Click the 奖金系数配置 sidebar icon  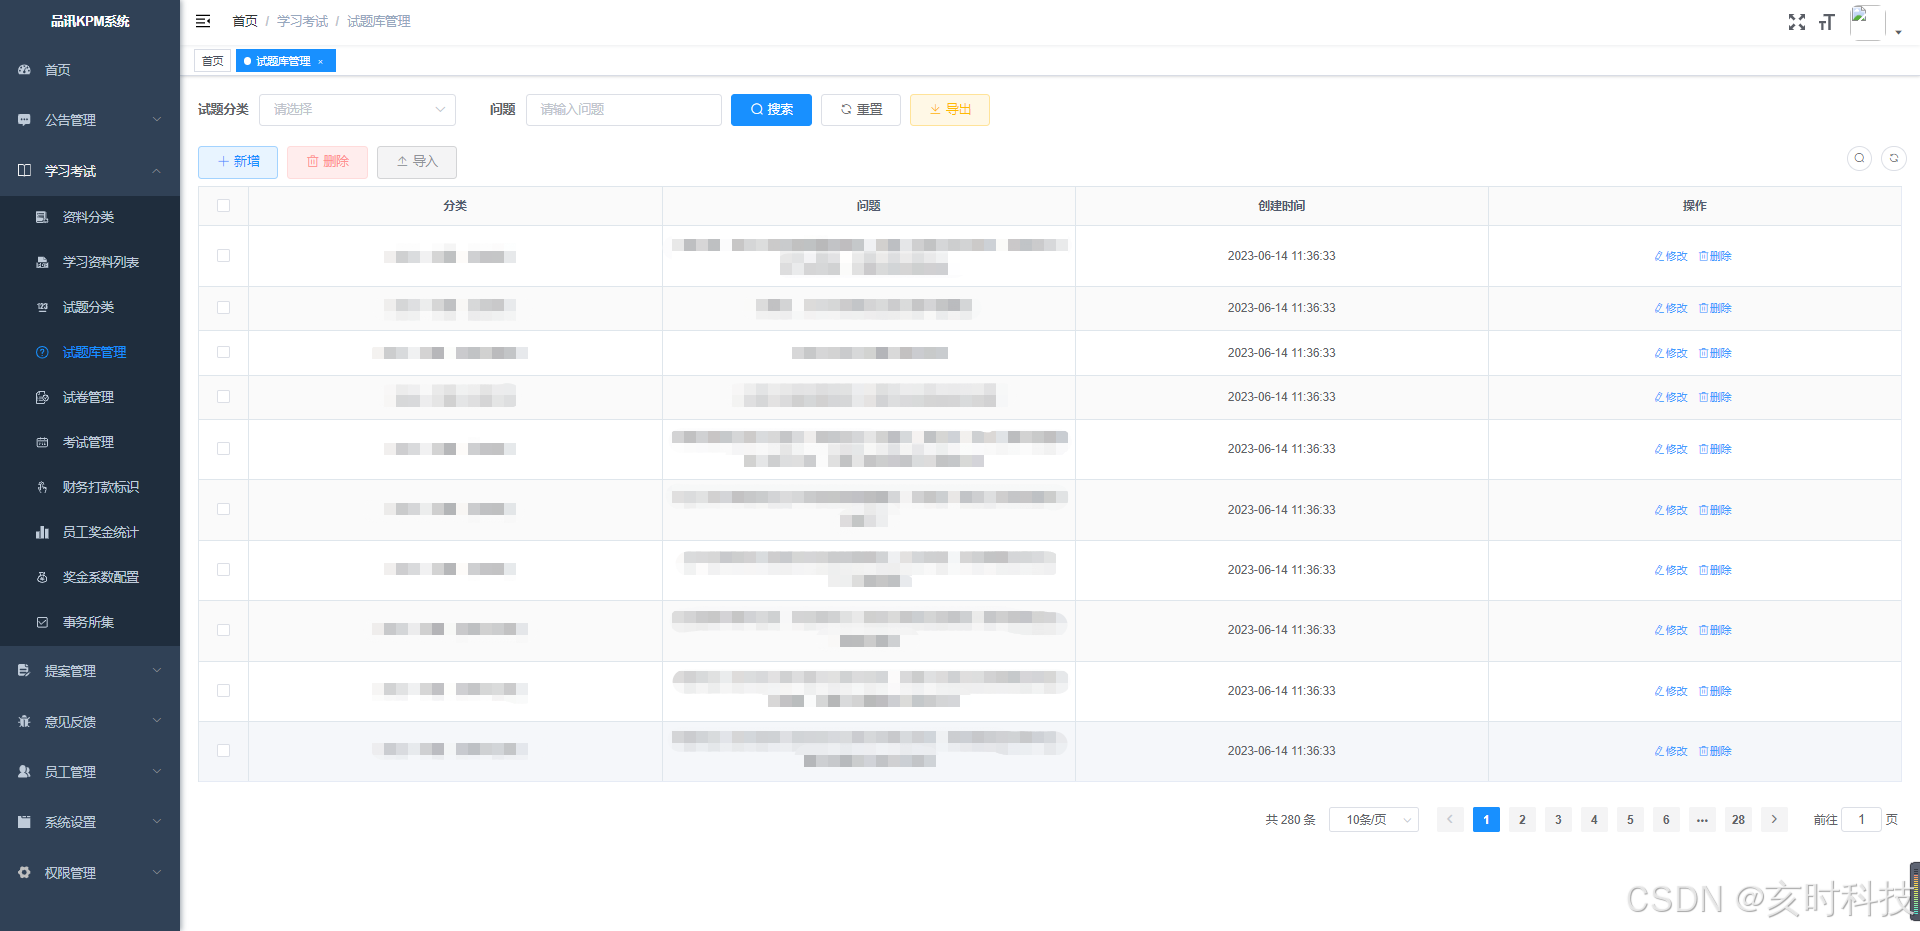[42, 577]
